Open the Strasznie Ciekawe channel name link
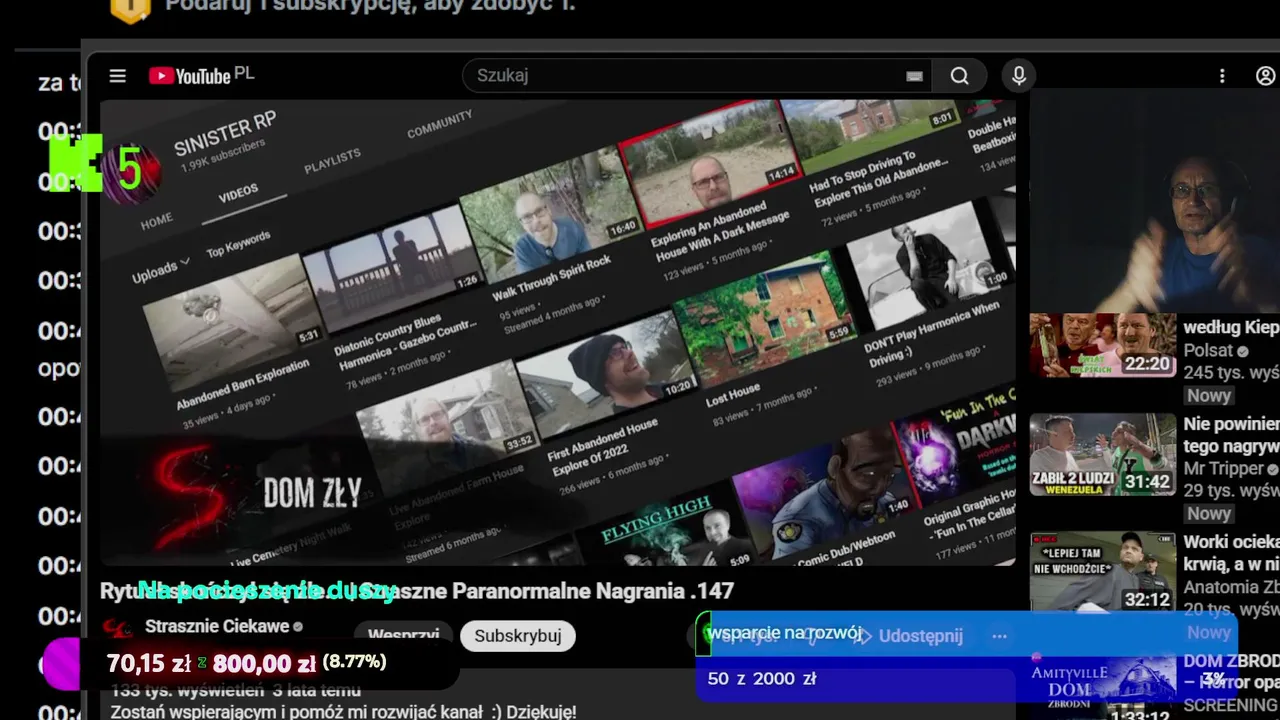This screenshot has height=720, width=1280. coord(217,627)
